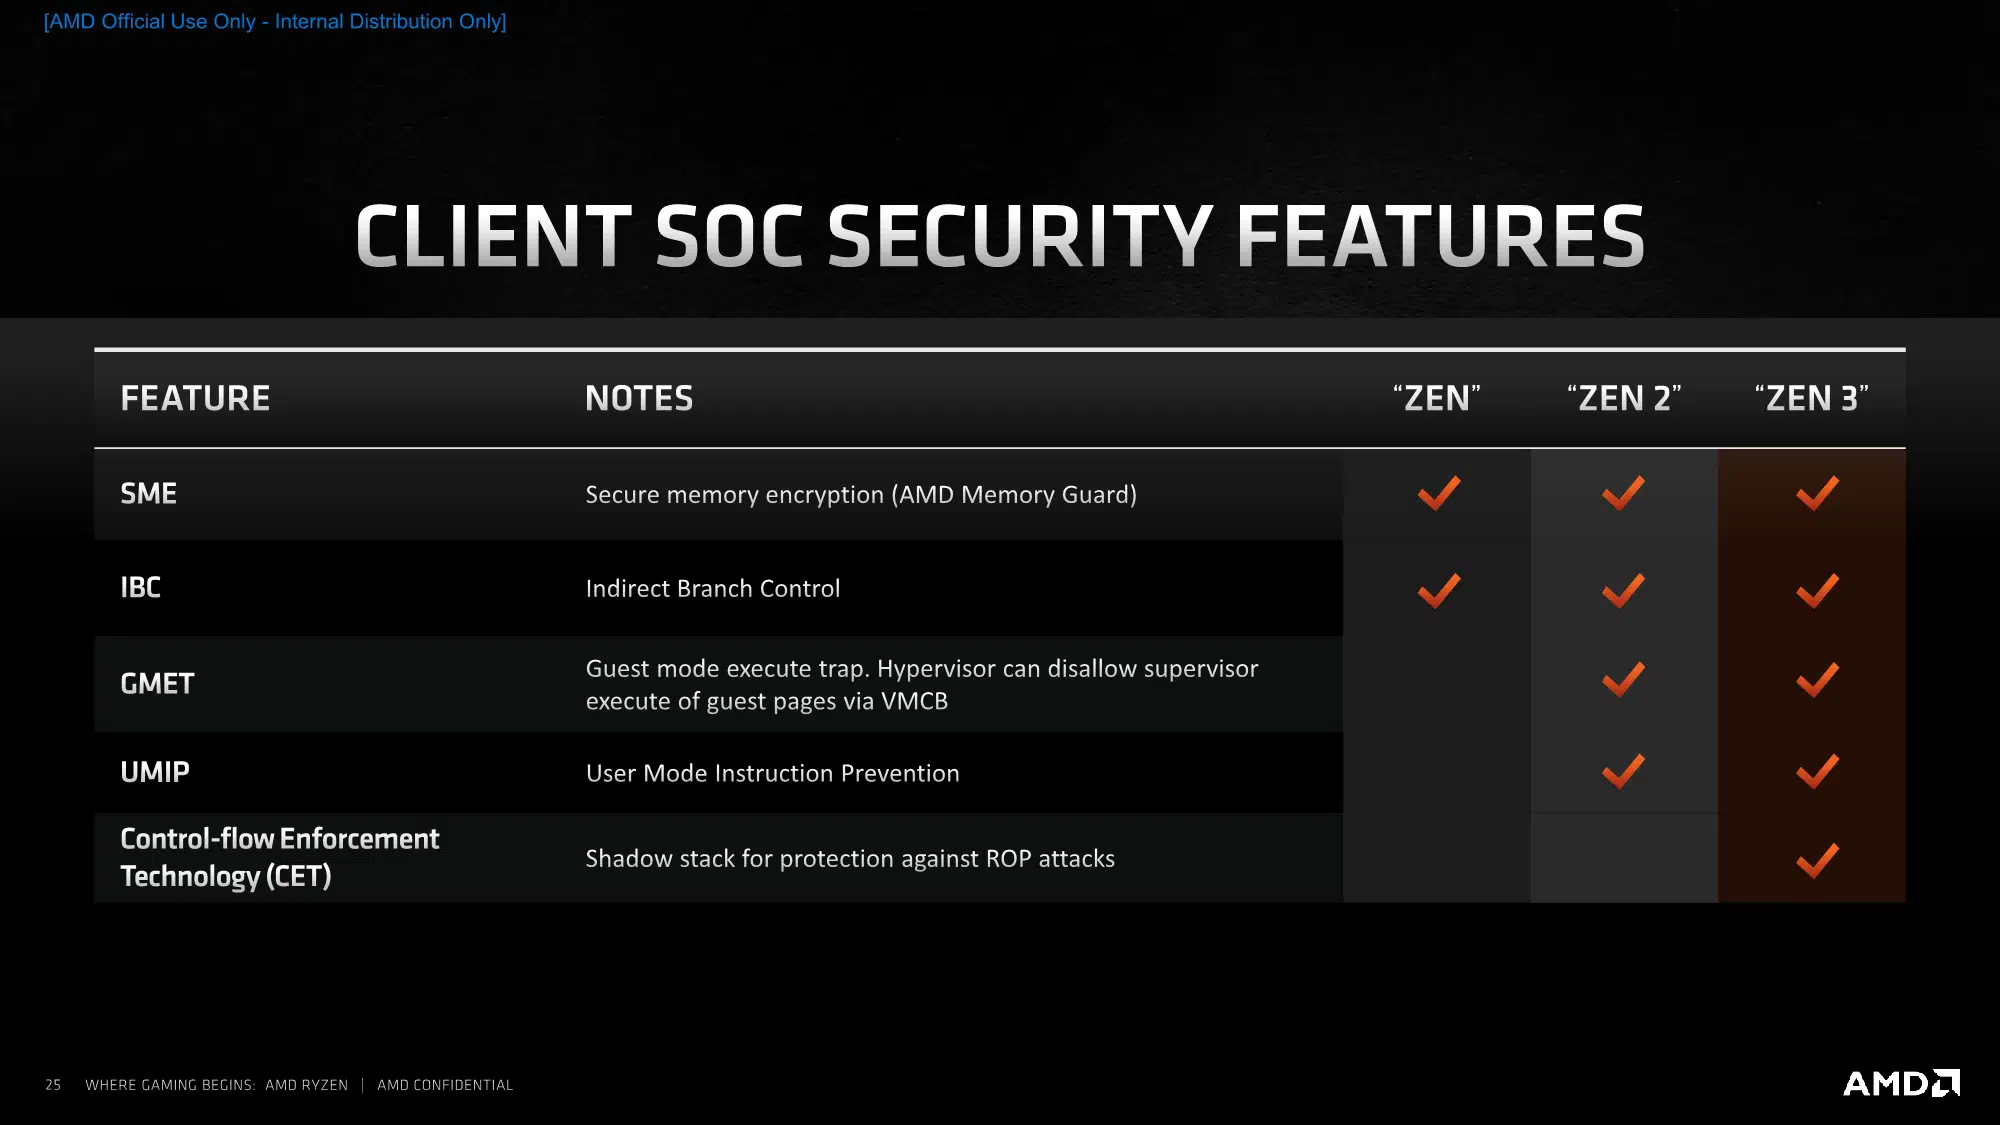Select the "ZEN 2" column header
Screen dimensions: 2000x1125
click(x=1624, y=398)
